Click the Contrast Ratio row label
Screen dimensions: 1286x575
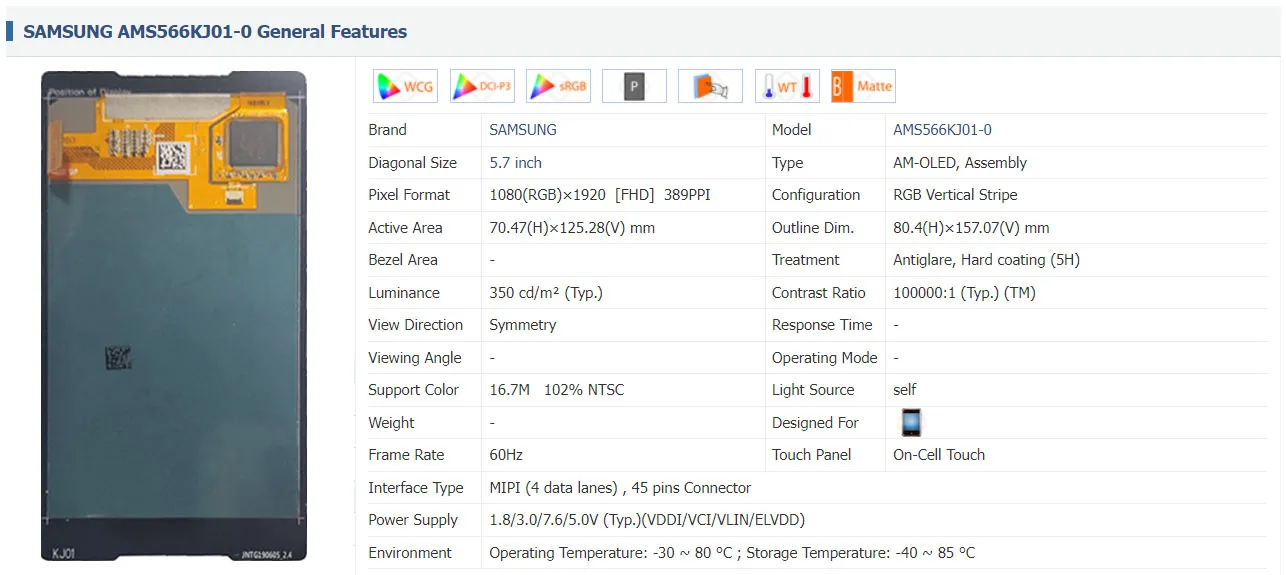[x=819, y=292]
